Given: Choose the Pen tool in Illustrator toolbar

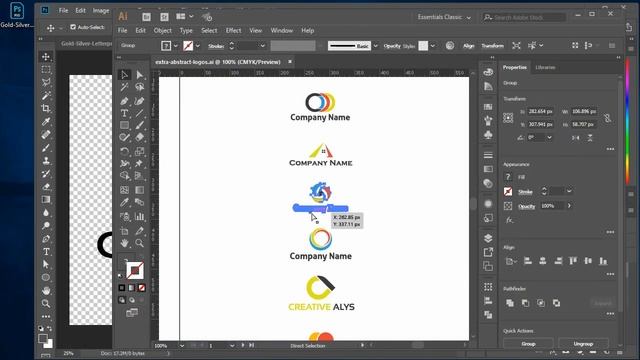Looking at the screenshot, I should pos(124,100).
